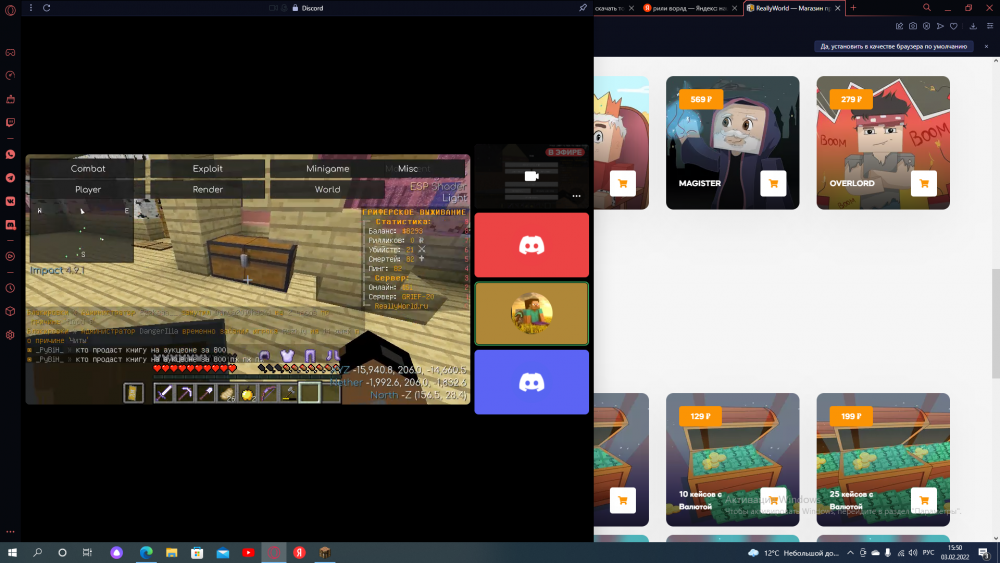Open Settings gear icon in sidebar
Screen dimensions: 1000x563
click(10, 335)
